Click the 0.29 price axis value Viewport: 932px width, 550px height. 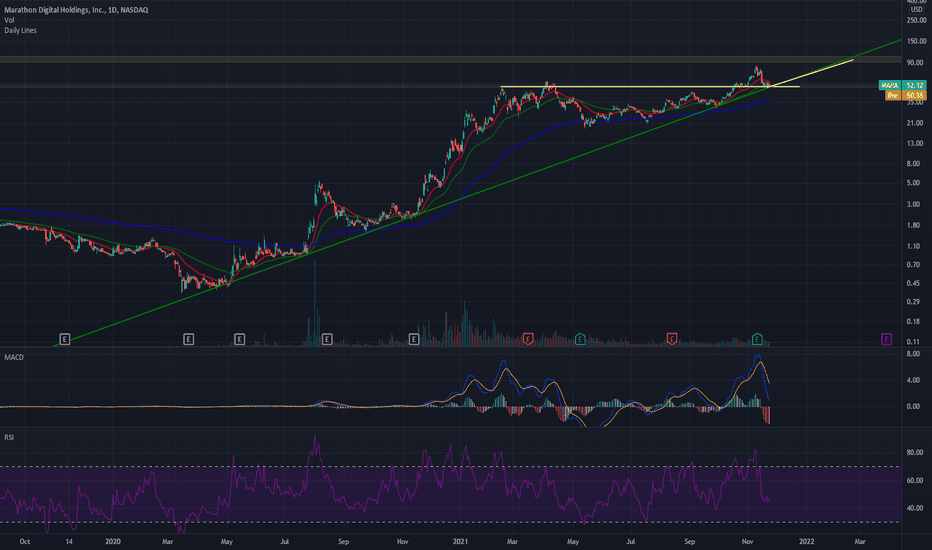[914, 302]
